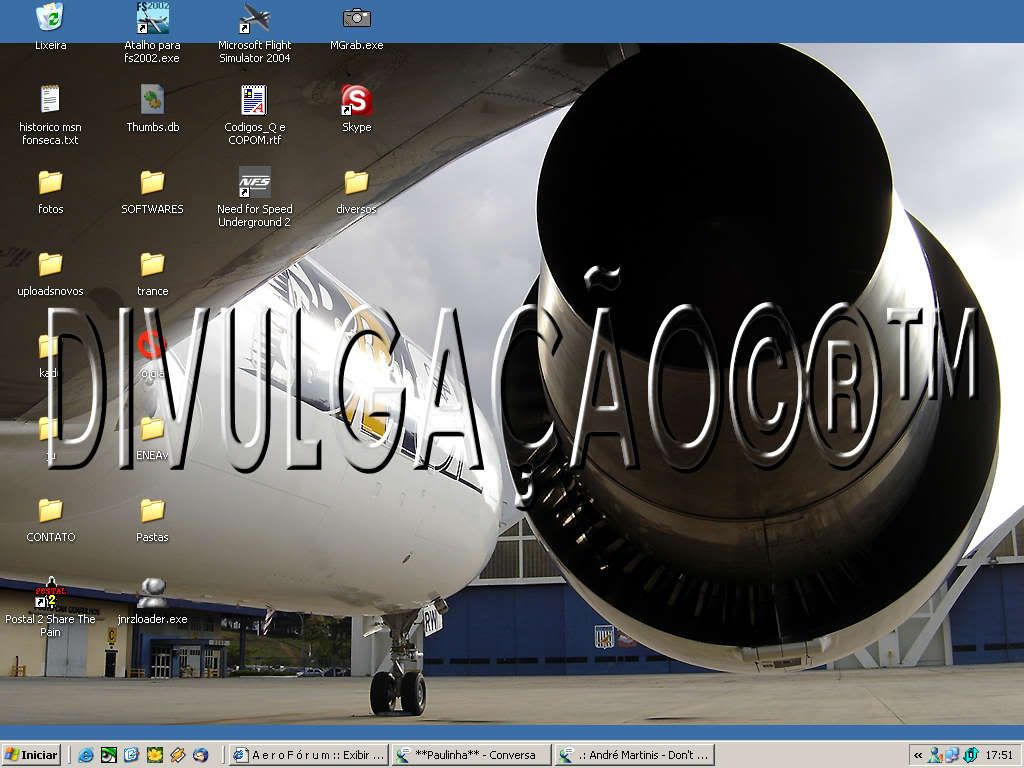1024x768 pixels.
Task: Launch Postal 2 Share The Pain shortcut
Action: pos(50,593)
